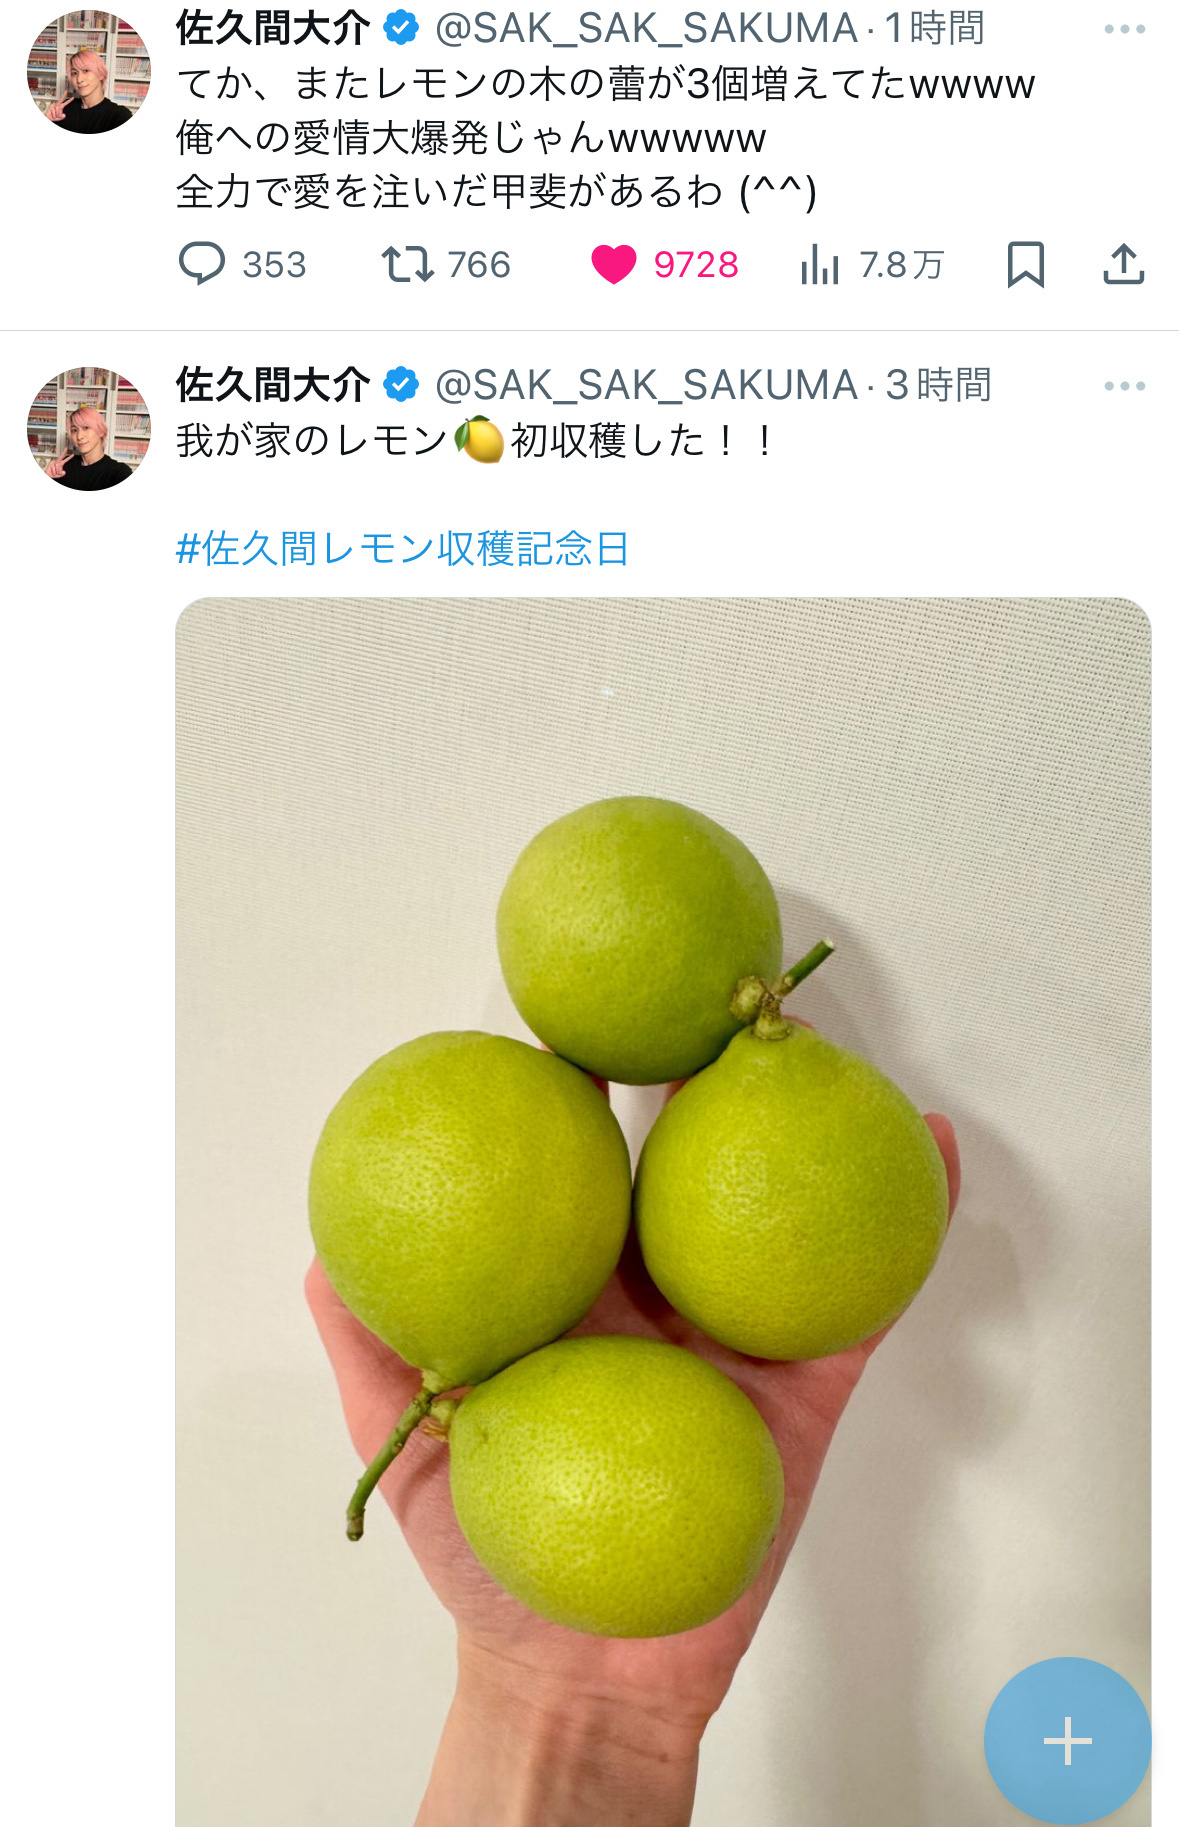Open the more options dots on the 3時間 tweet

(x=1125, y=386)
